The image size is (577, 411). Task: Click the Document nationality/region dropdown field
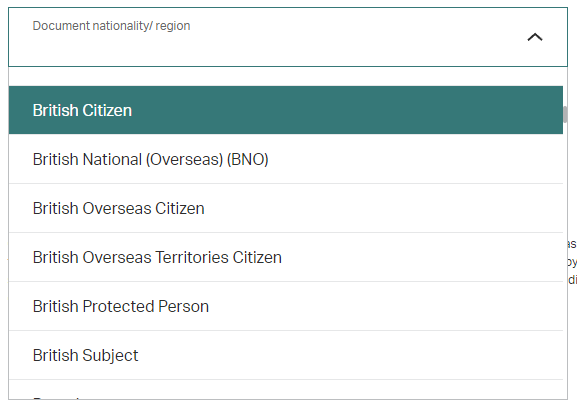coord(288,37)
